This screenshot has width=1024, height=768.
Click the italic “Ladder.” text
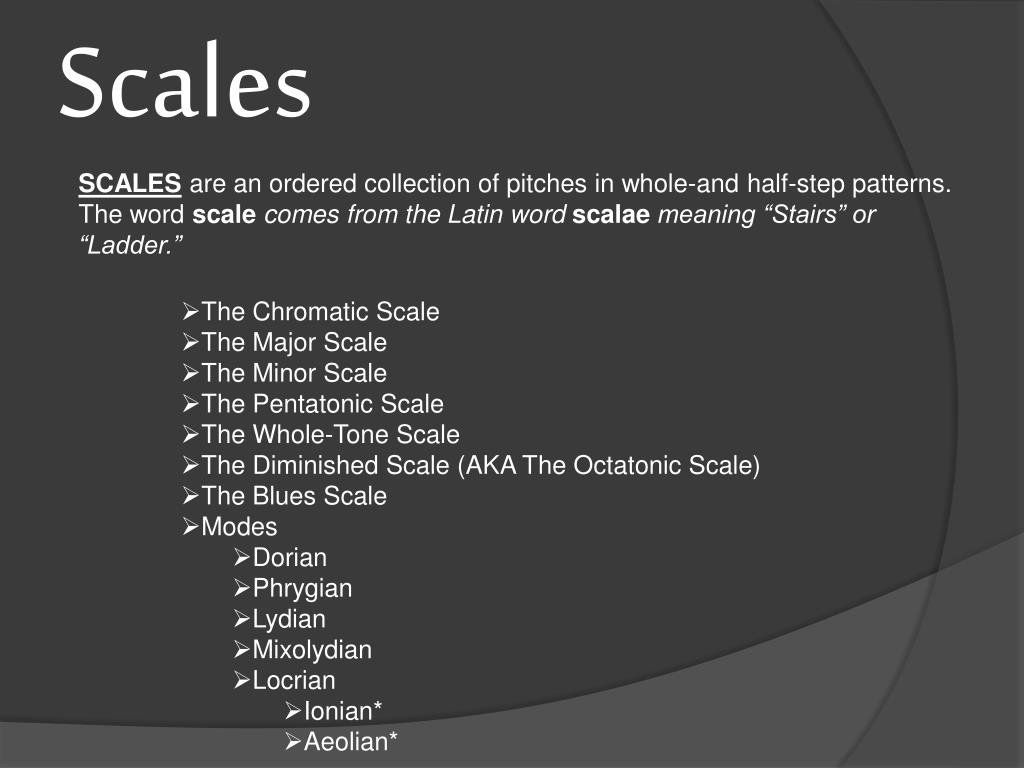click(131, 245)
